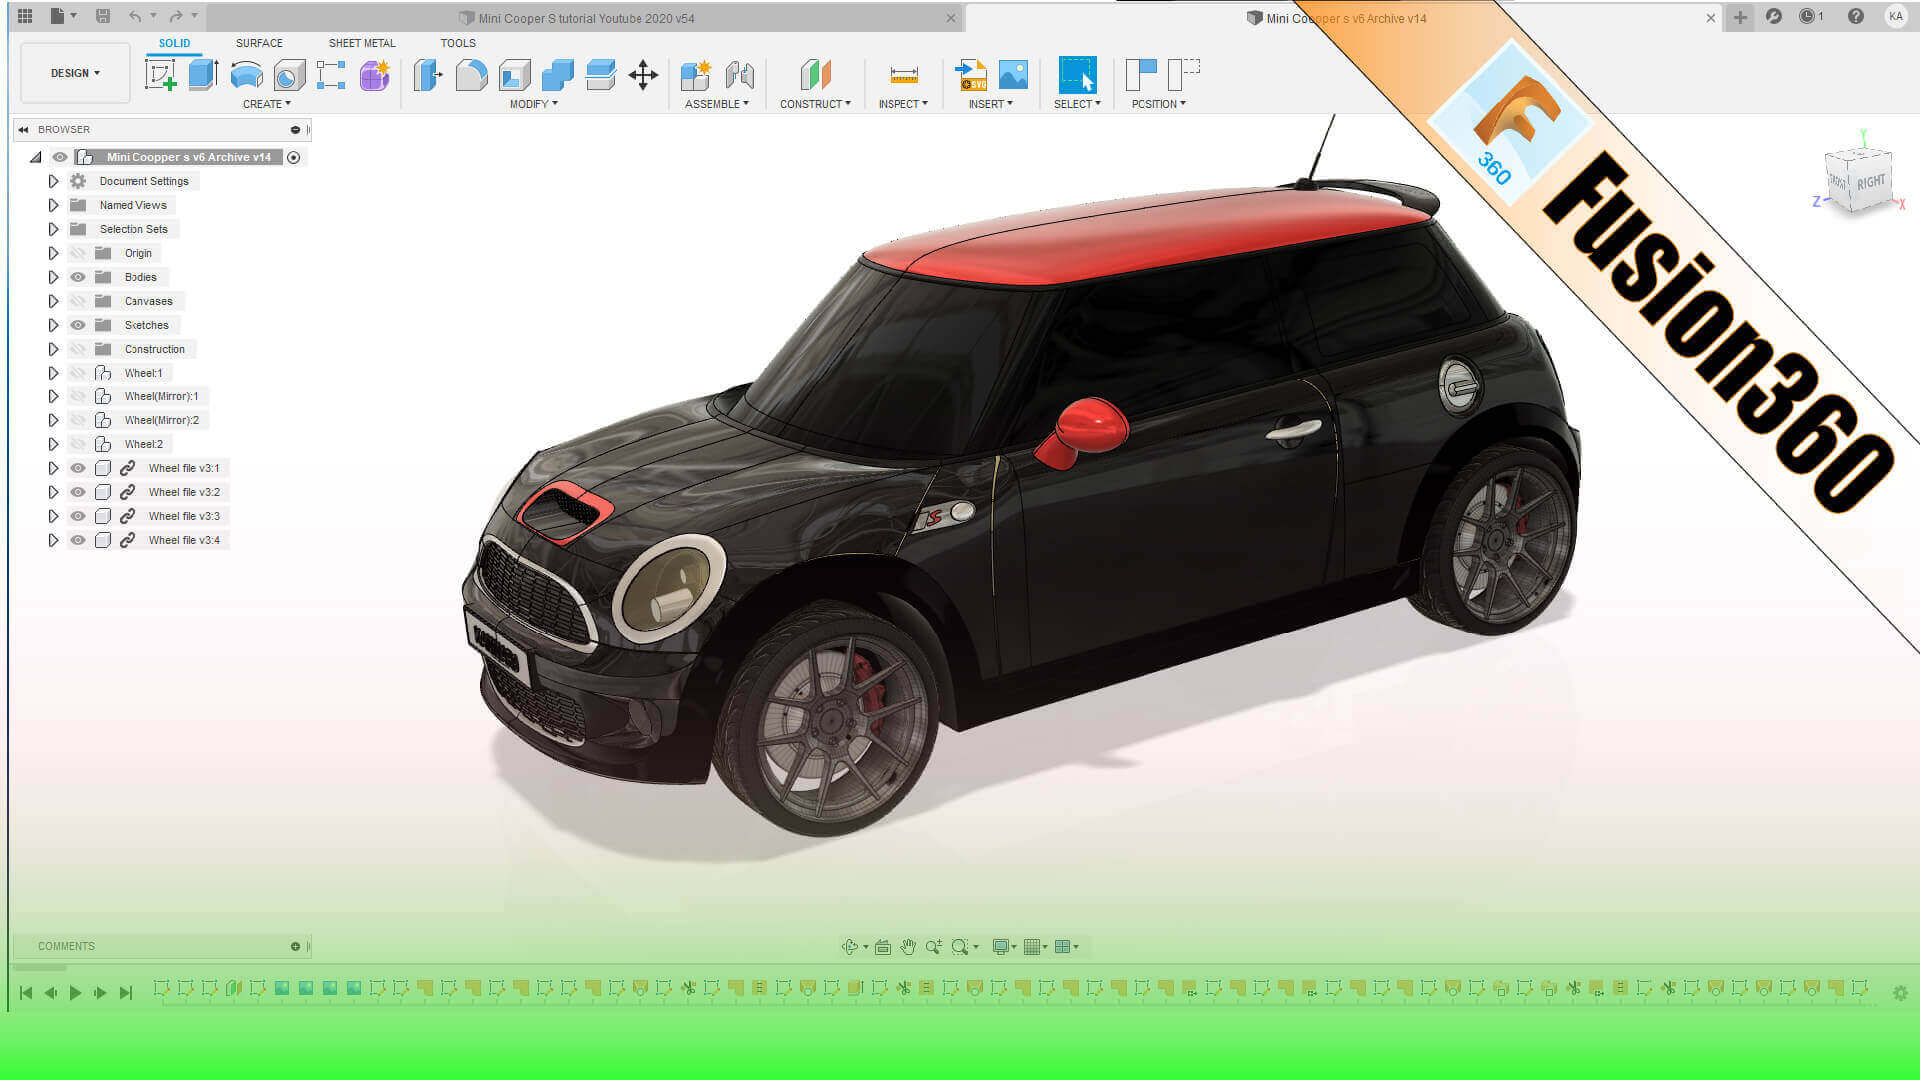Viewport: 1920px width, 1080px height.
Task: Switch to the SHEET METAL tab
Action: point(362,43)
